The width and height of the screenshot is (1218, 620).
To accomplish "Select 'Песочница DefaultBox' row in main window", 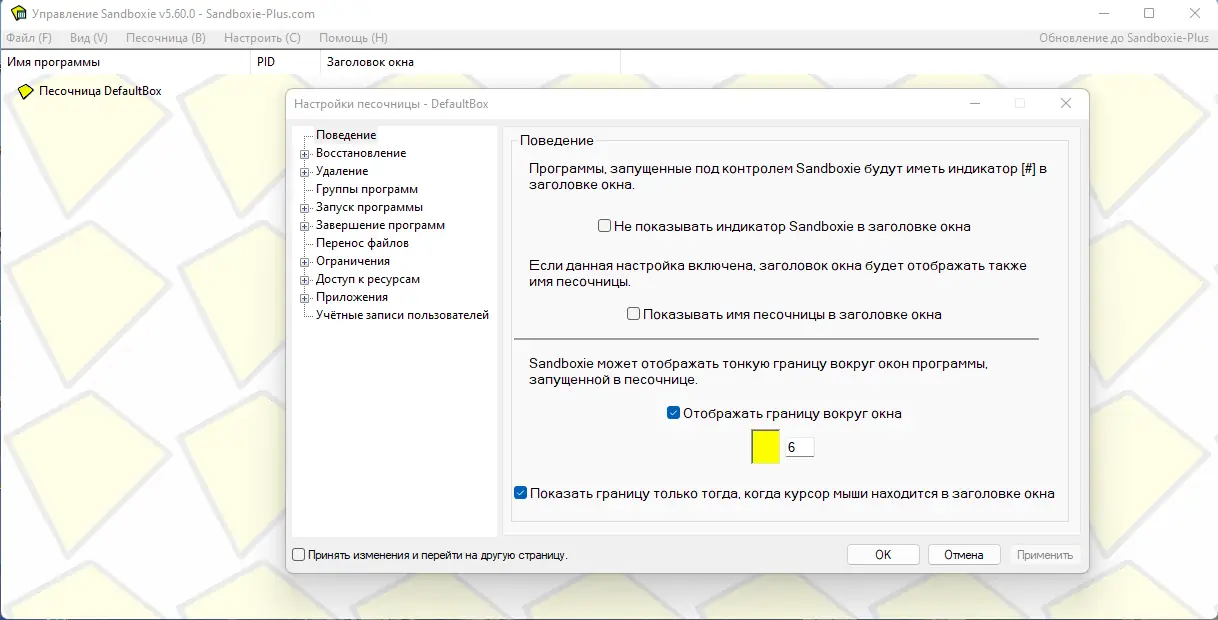I will coord(100,91).
